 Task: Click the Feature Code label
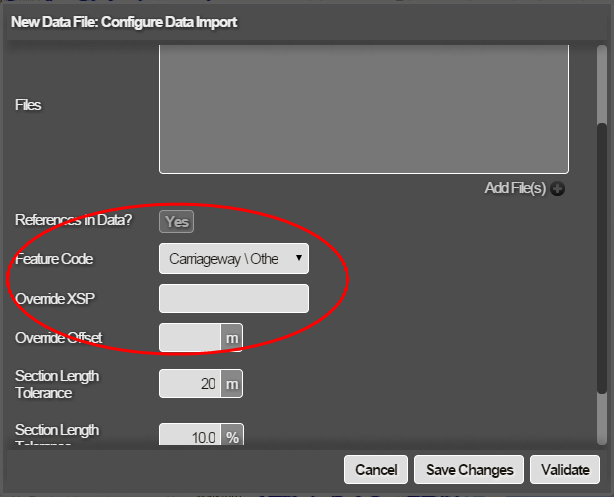pos(54,260)
